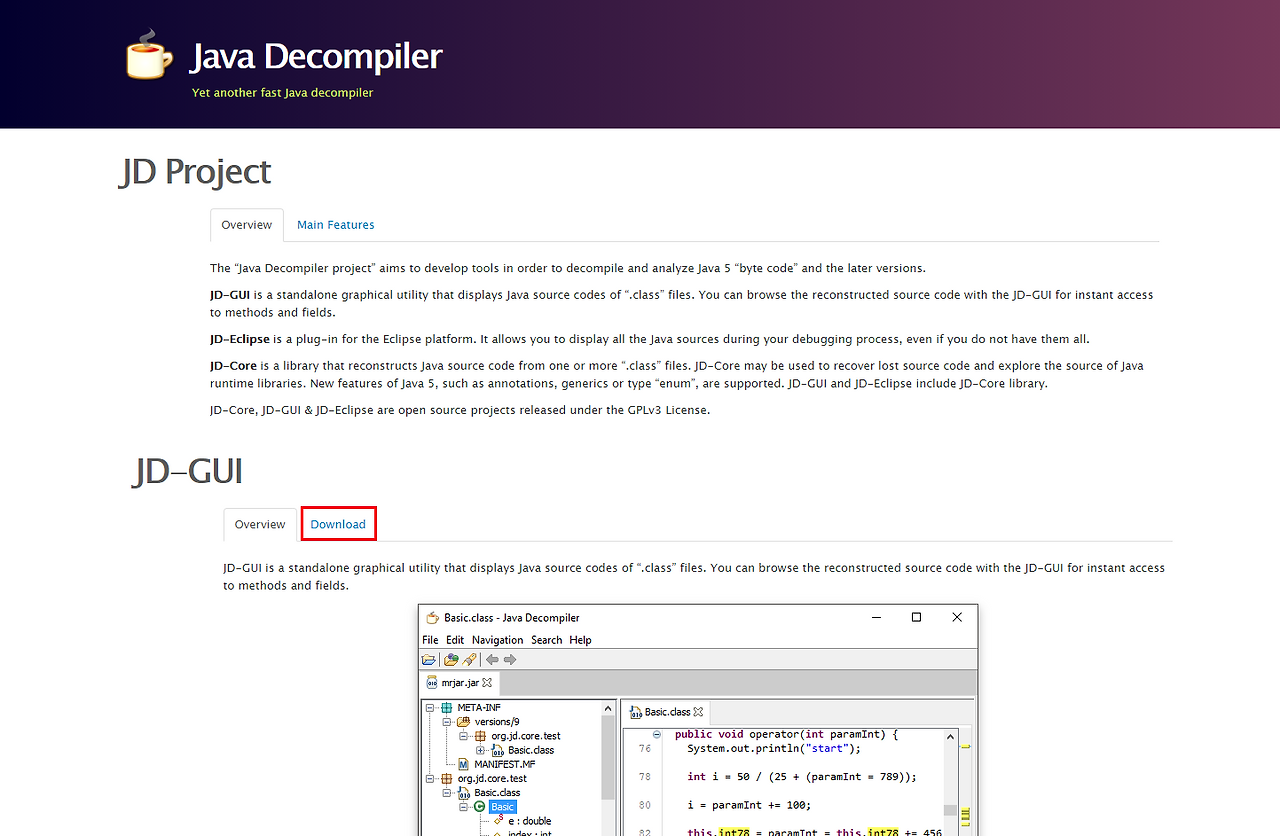The image size is (1280, 836).
Task: Click the Search flashlight toolbar icon in JD-GUI
Action: coord(469,660)
